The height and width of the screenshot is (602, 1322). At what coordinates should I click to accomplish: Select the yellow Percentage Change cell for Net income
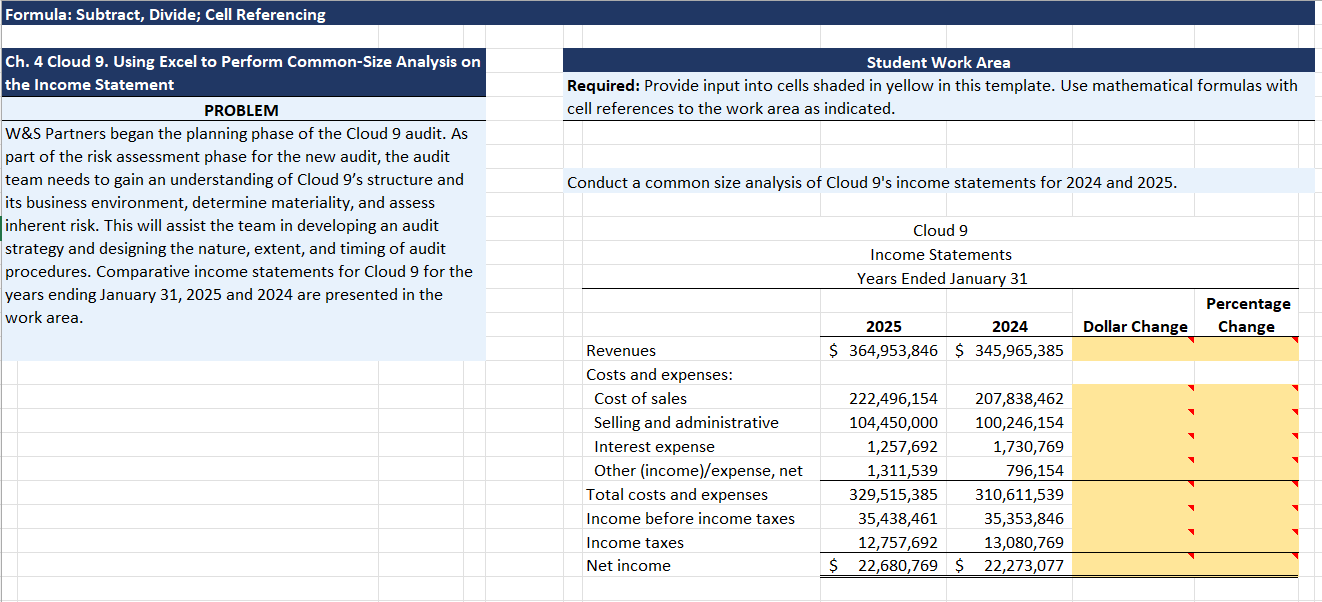coord(1247,566)
